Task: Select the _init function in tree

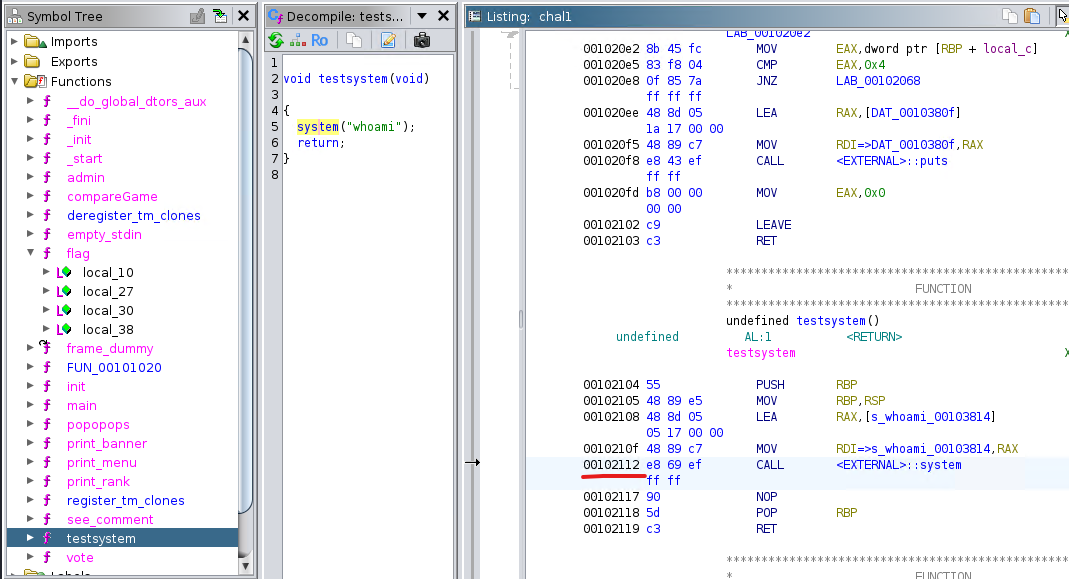Action: click(x=79, y=140)
